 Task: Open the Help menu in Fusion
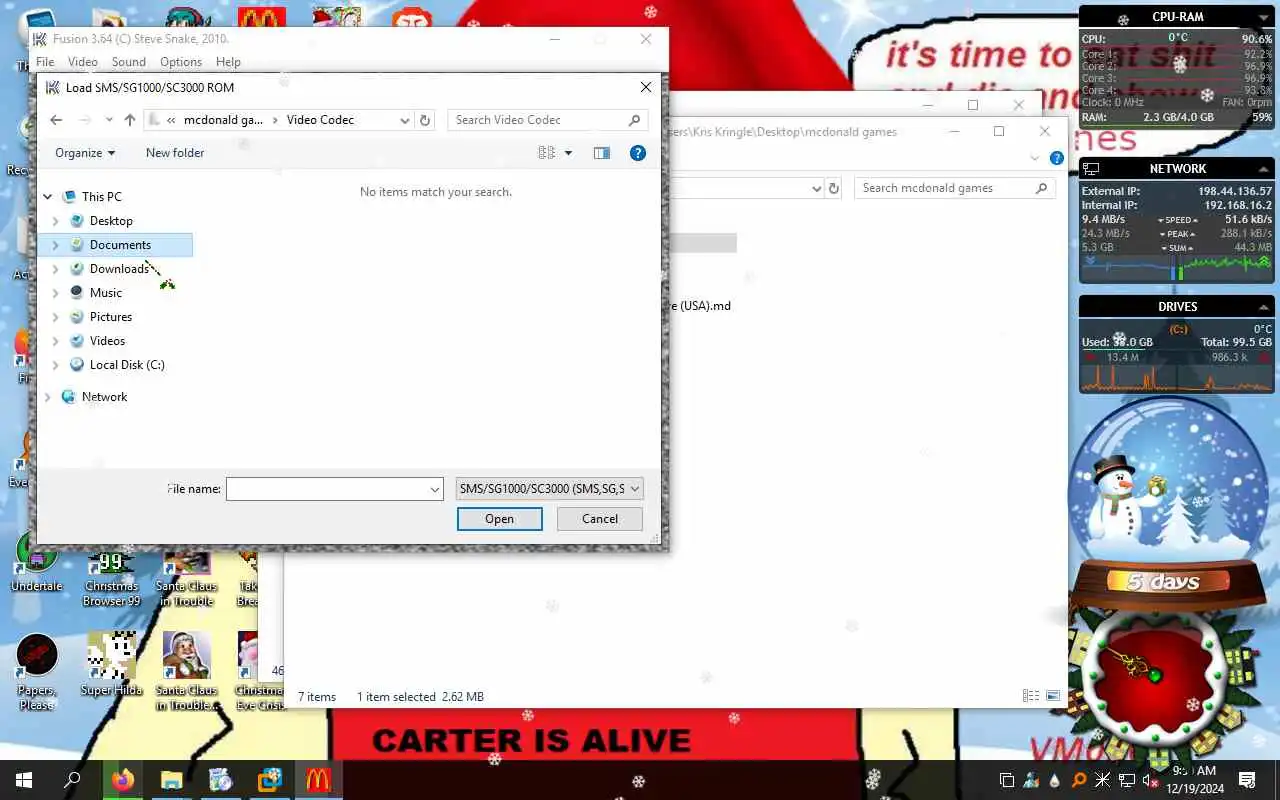coord(228,62)
